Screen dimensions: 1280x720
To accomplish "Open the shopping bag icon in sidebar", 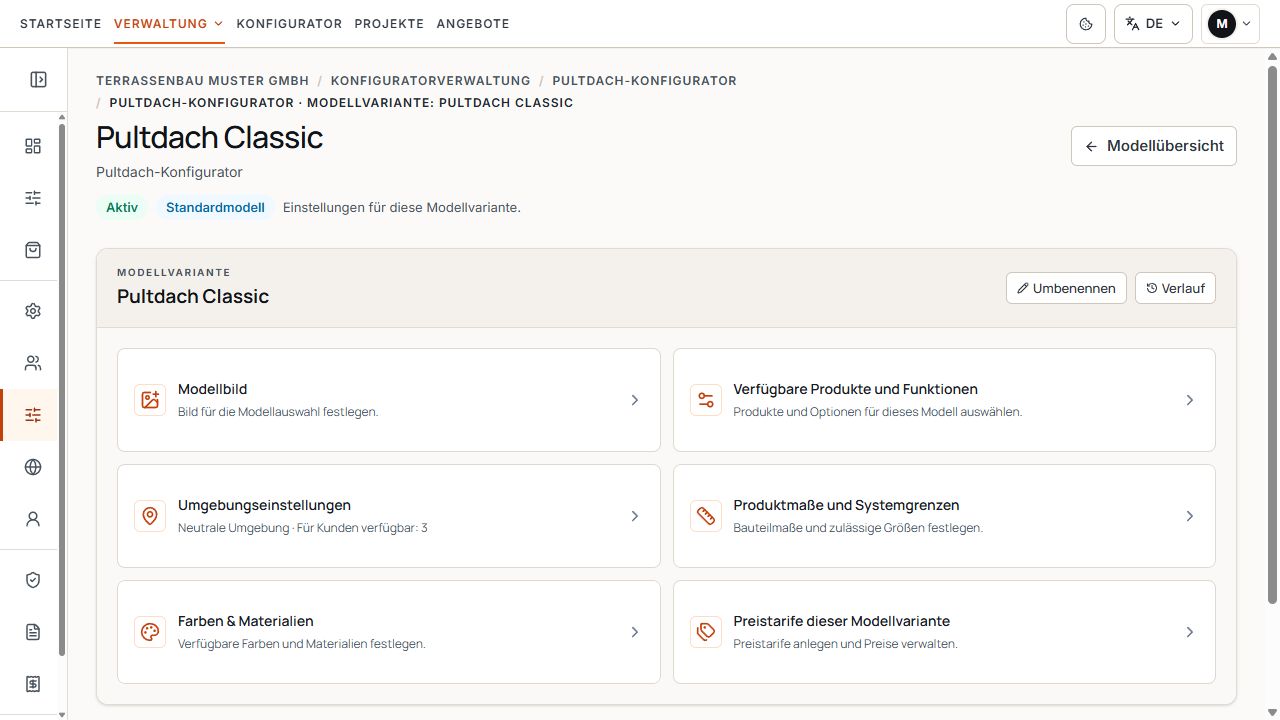I will point(33,250).
